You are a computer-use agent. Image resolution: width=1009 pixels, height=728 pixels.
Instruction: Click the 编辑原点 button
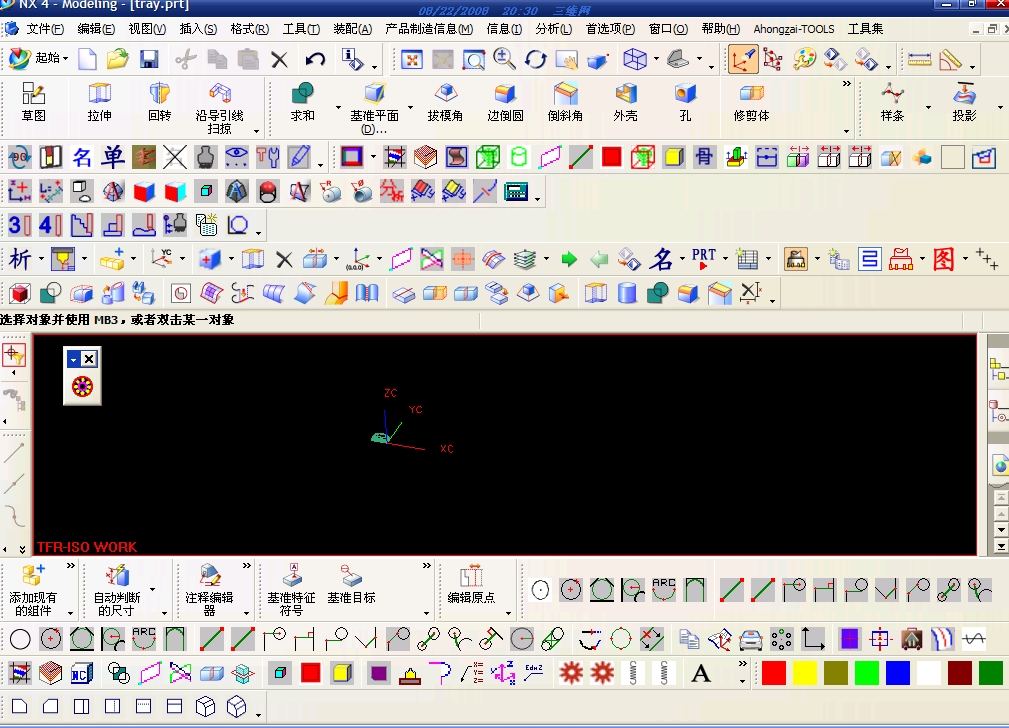[471, 585]
